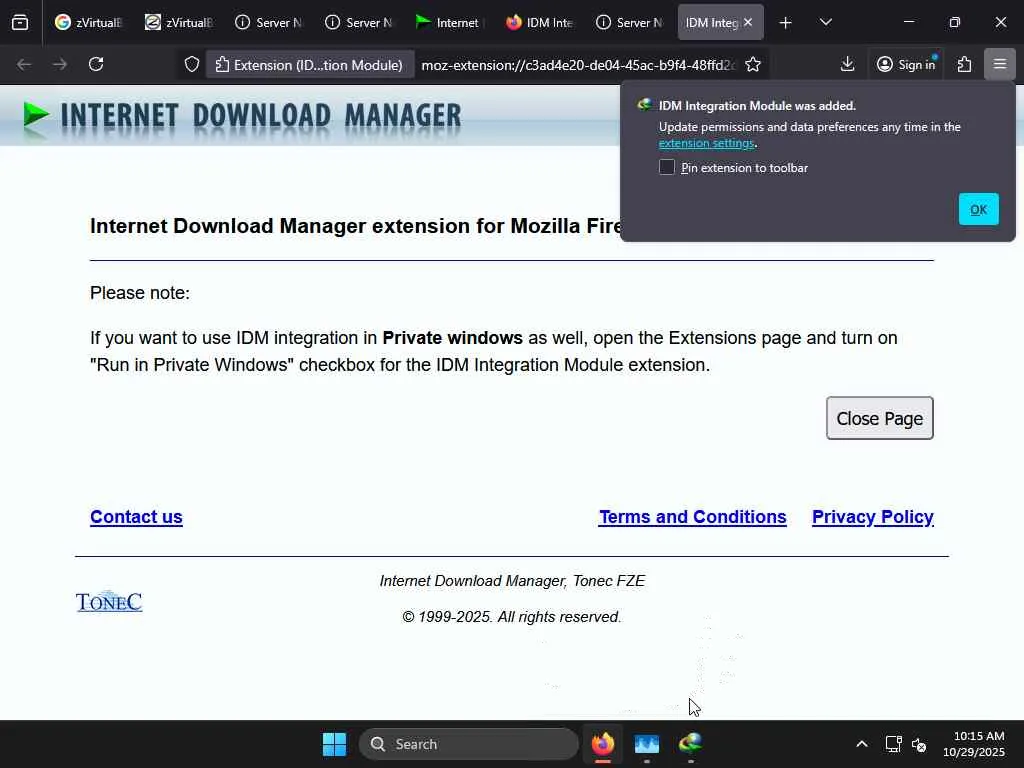Enable Pin extension to toolbar checkbox

point(667,167)
